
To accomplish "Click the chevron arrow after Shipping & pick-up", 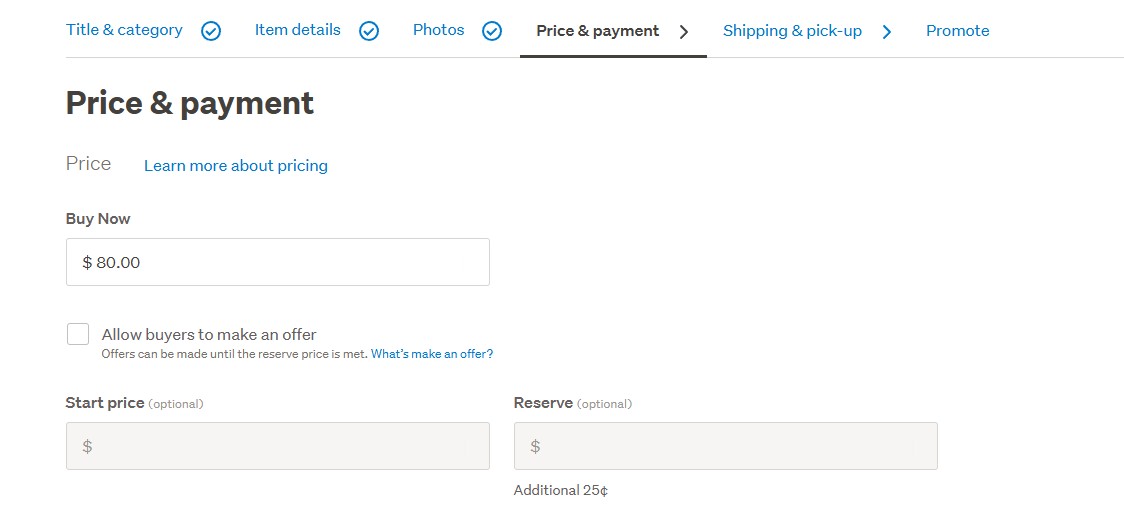I will tap(887, 31).
